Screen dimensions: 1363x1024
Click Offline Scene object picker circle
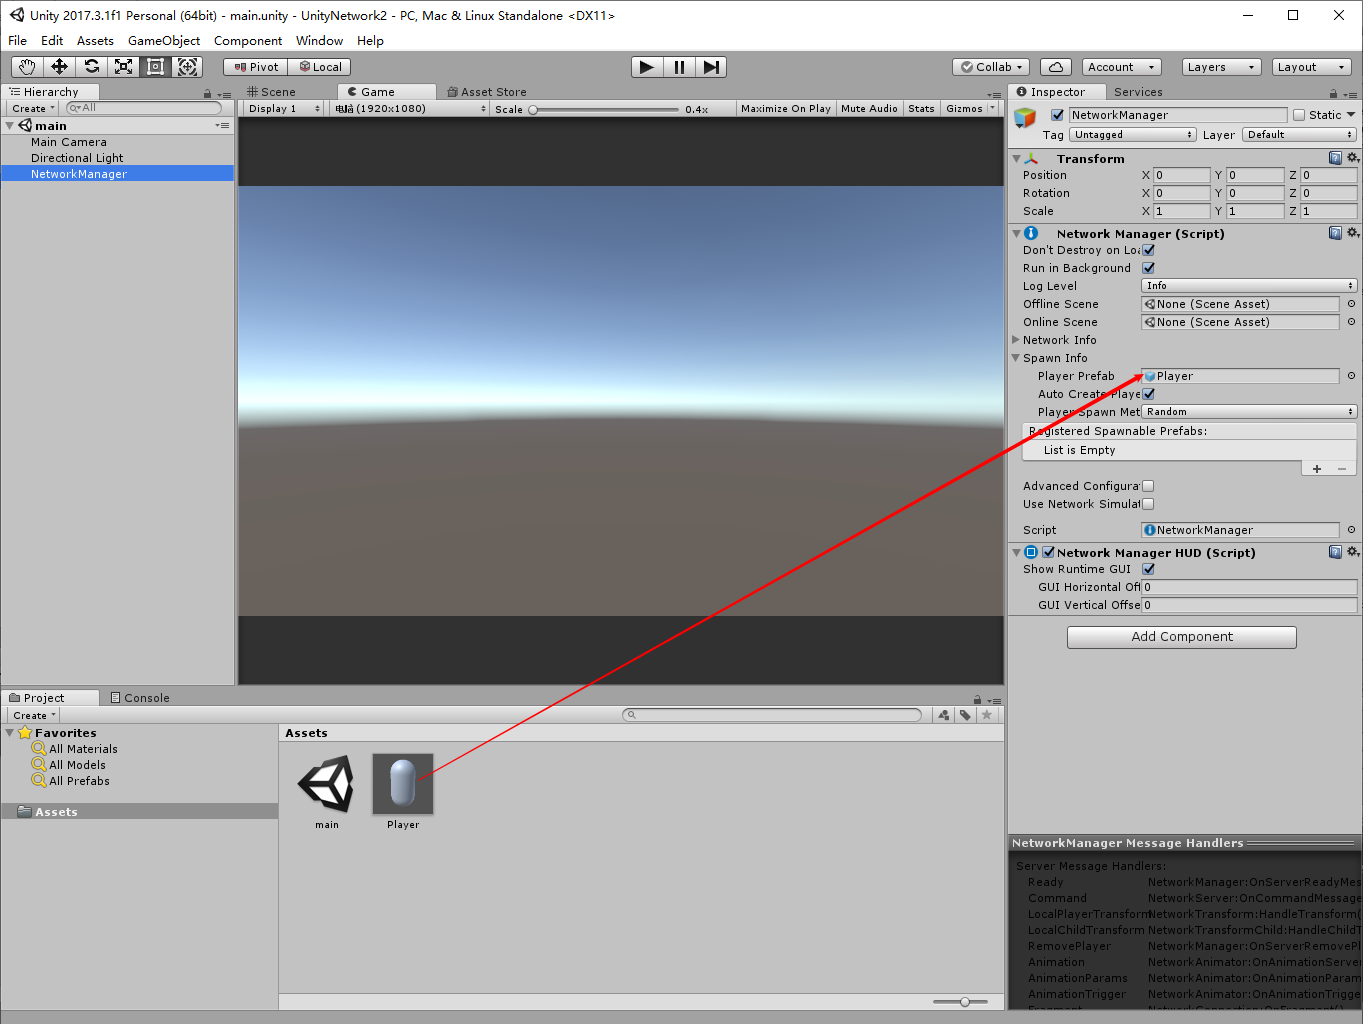pyautogui.click(x=1351, y=304)
